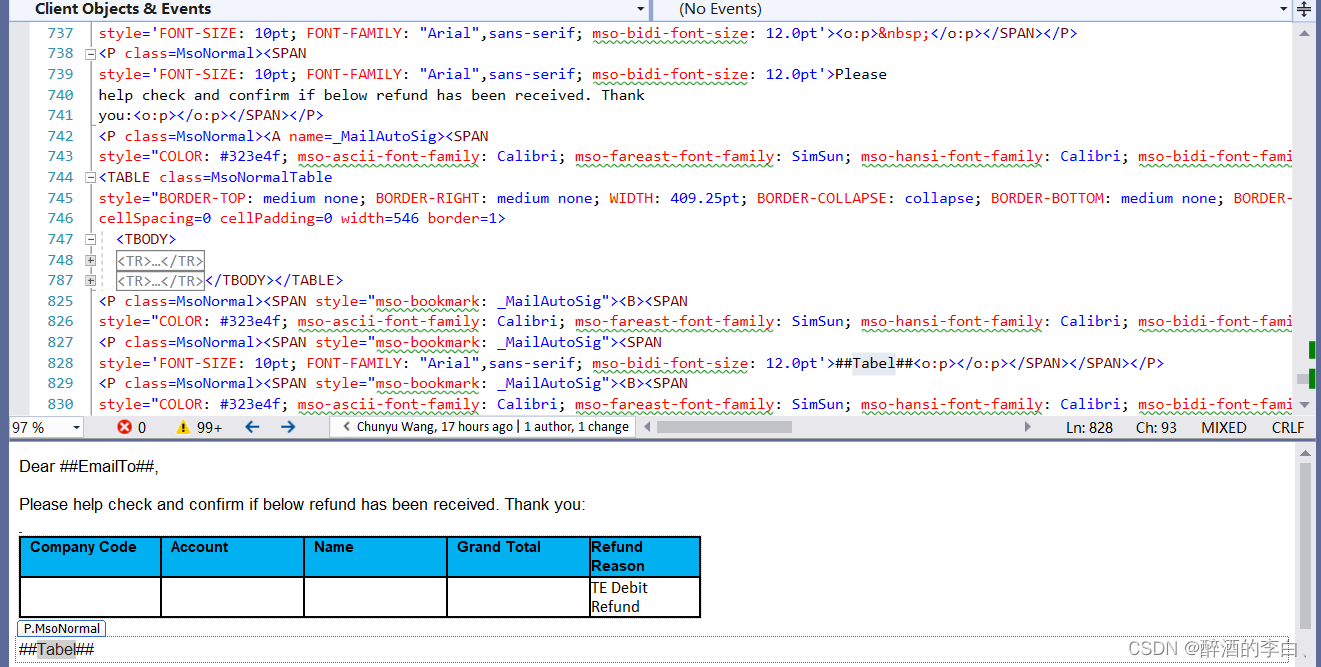This screenshot has width=1321, height=667.
Task: Expand the collapsed TR block at line 787
Action: point(90,281)
